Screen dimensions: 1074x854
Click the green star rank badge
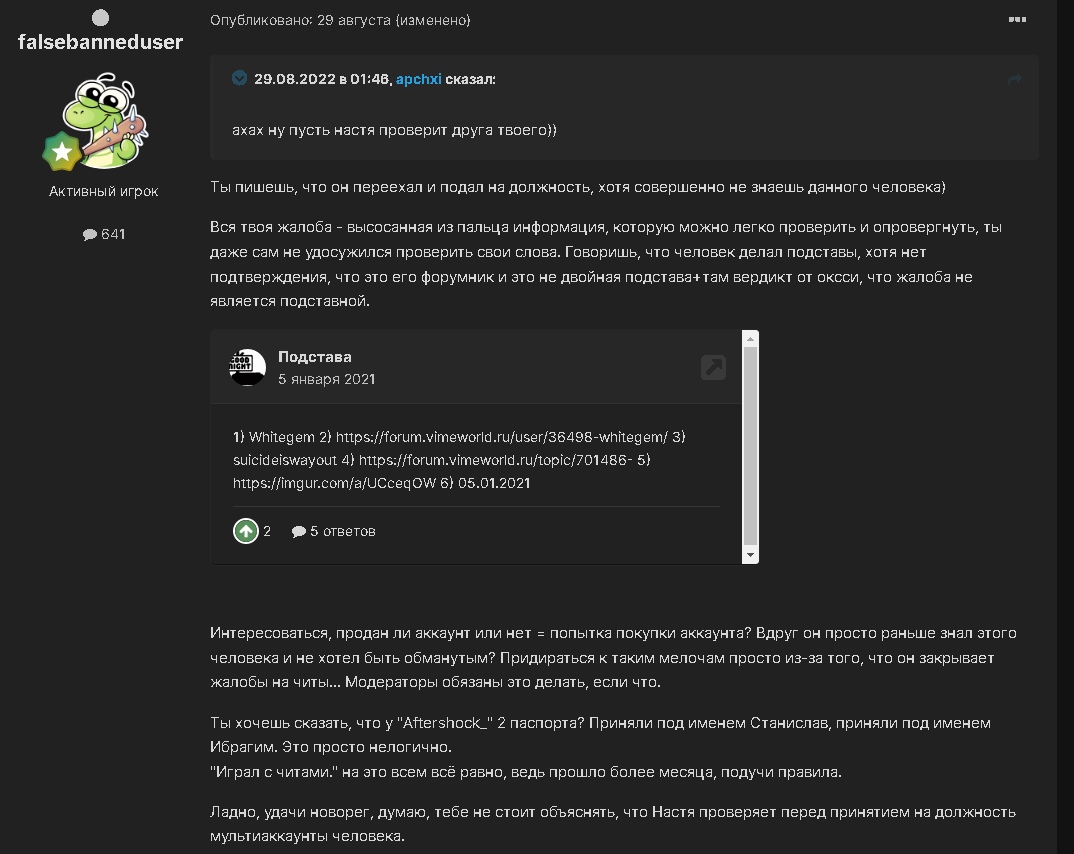pyautogui.click(x=61, y=152)
